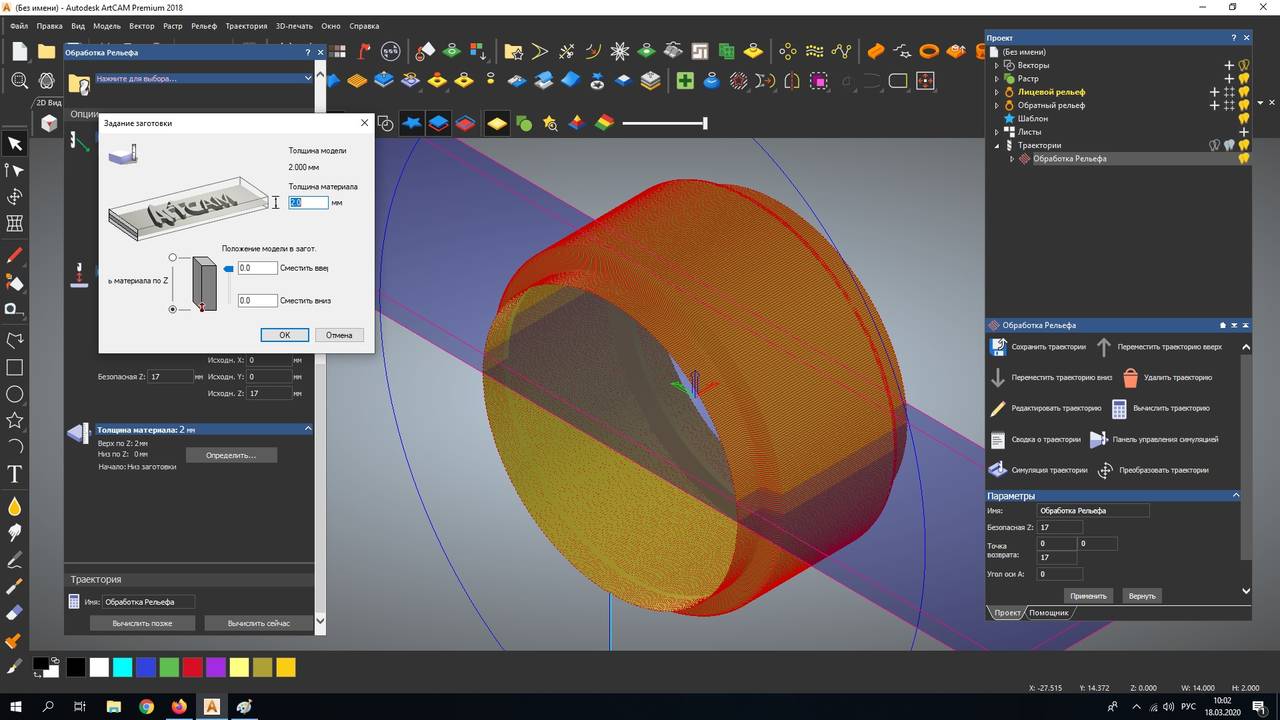
Task: Click Calculate toolpath calculator icon
Action: click(x=1119, y=408)
